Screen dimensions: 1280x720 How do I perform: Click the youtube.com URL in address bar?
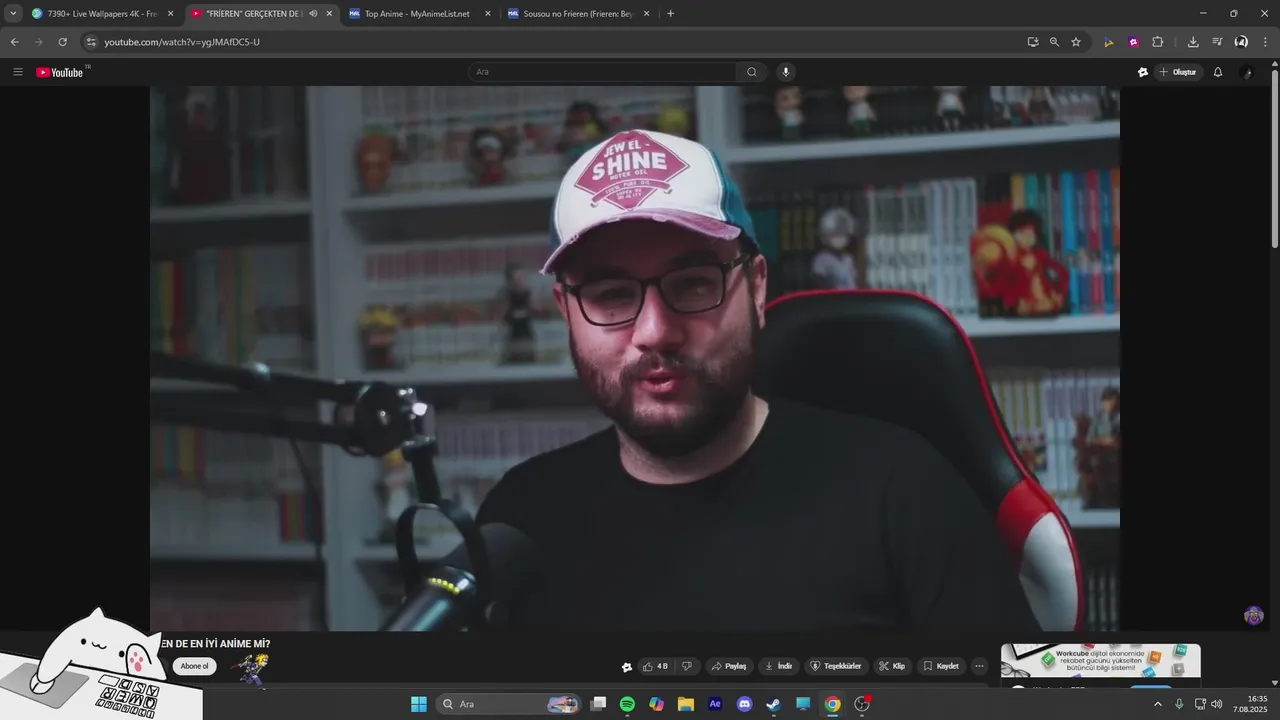click(x=182, y=42)
